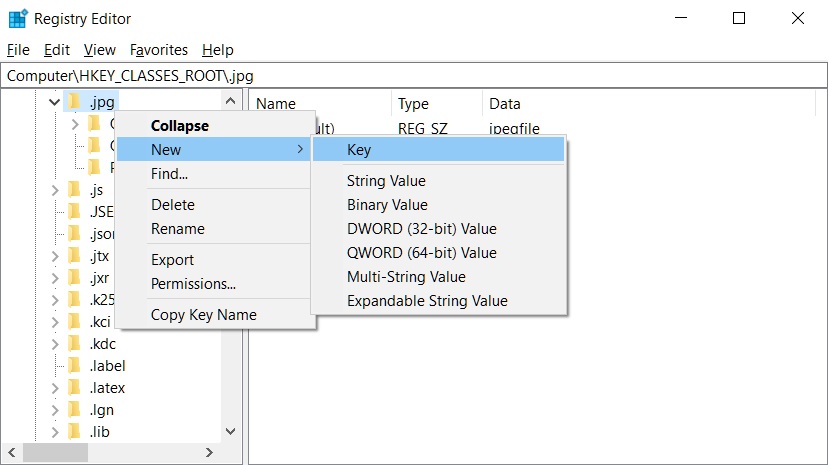Screen dimensions: 828x465
Task: Choose Find... in the context menu
Action: coord(215,174)
